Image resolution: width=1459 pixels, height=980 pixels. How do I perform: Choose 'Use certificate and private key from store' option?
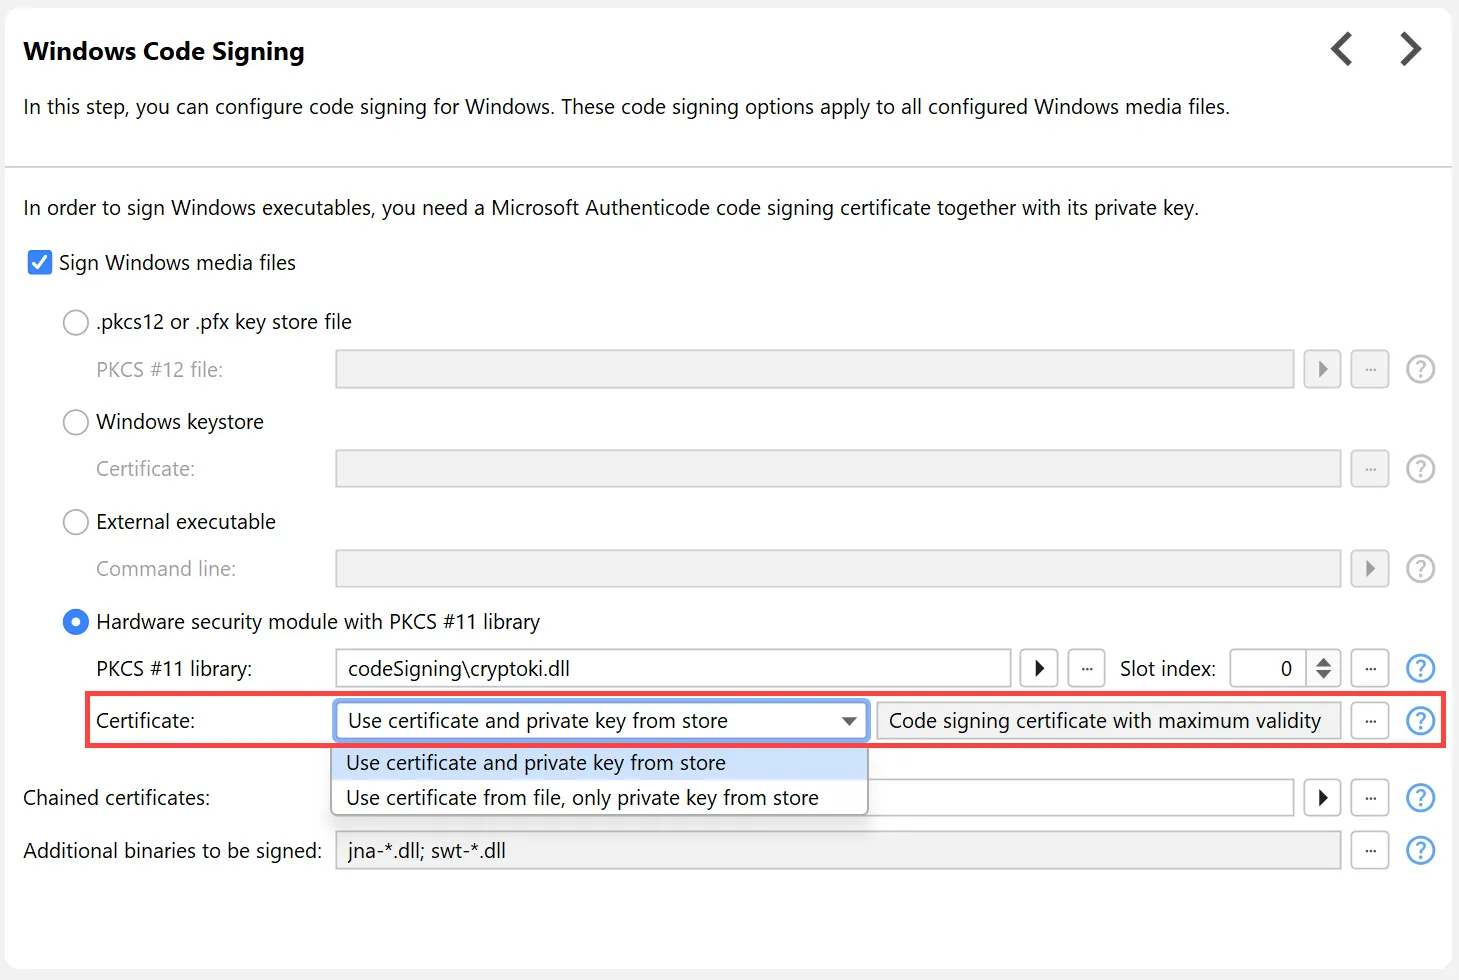tap(536, 763)
